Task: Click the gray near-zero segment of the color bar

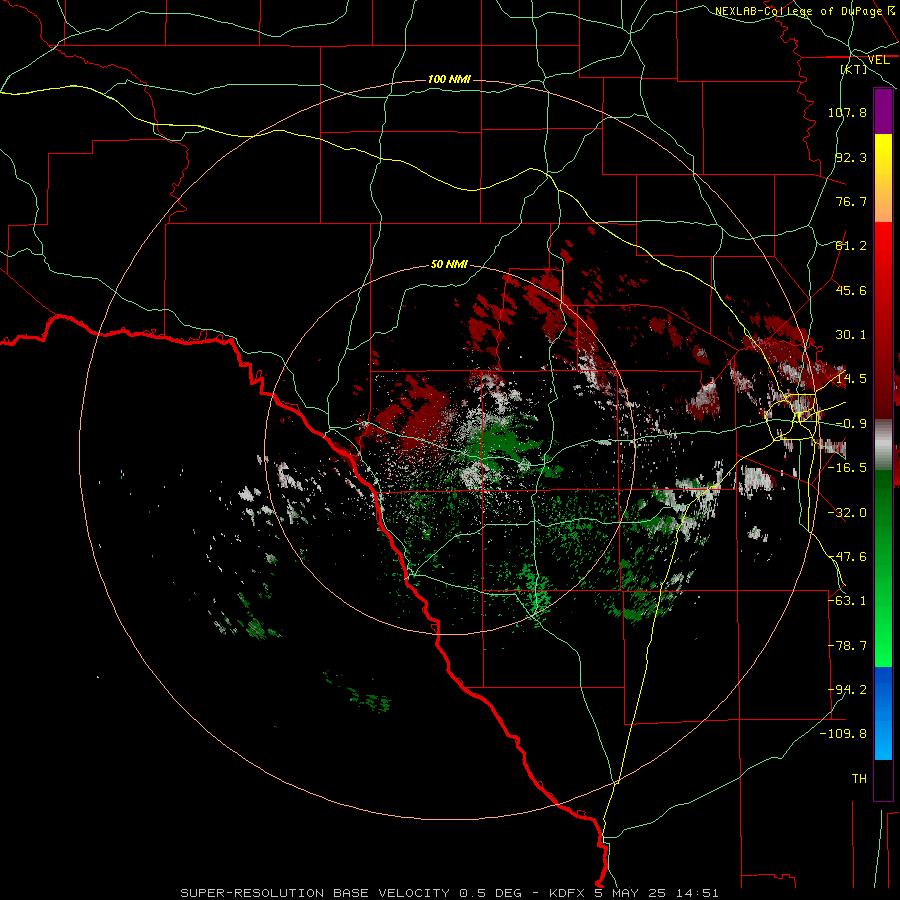Action: (883, 445)
